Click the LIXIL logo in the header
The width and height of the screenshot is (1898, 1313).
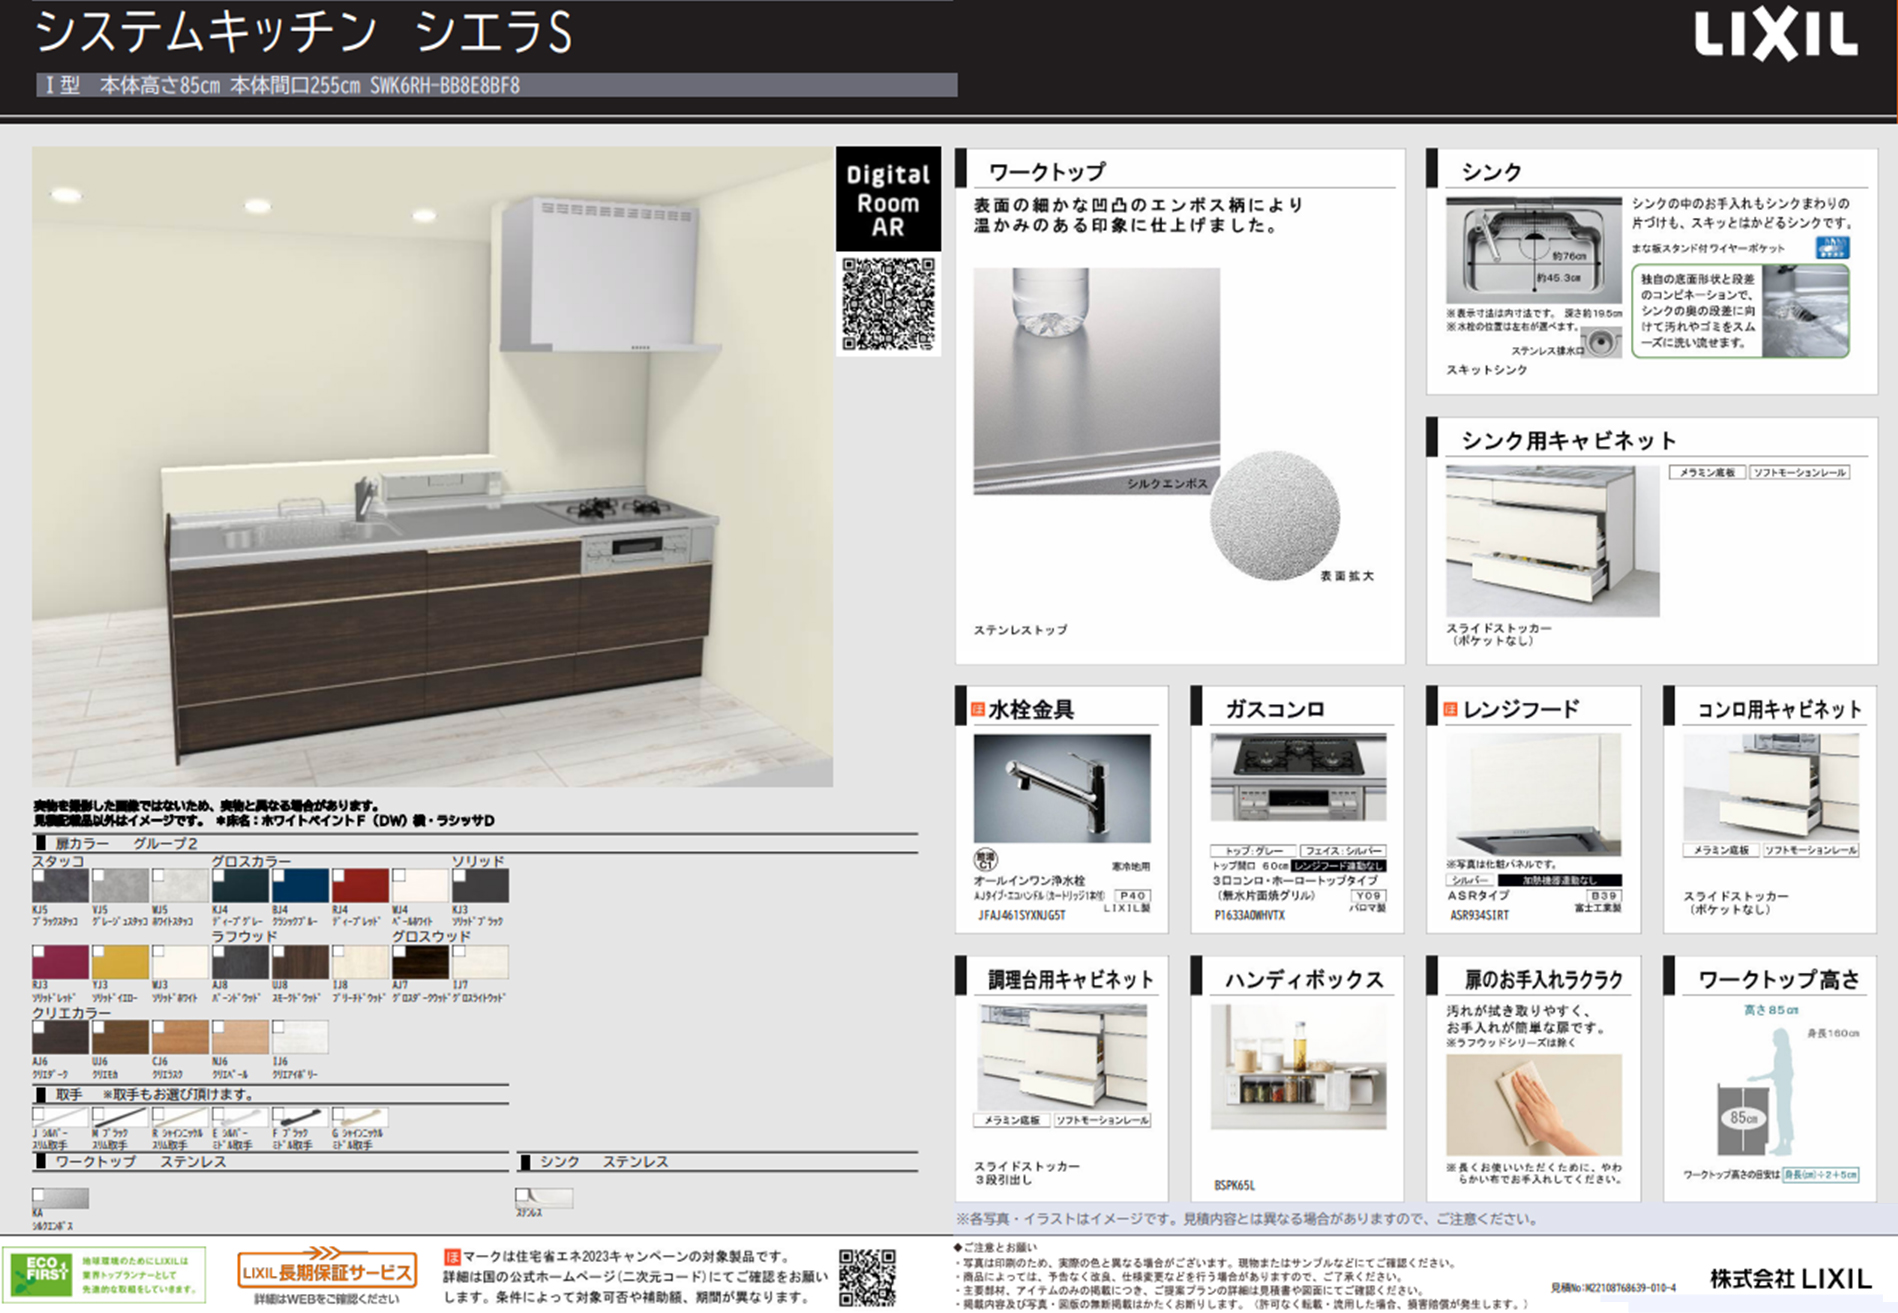tap(1776, 37)
